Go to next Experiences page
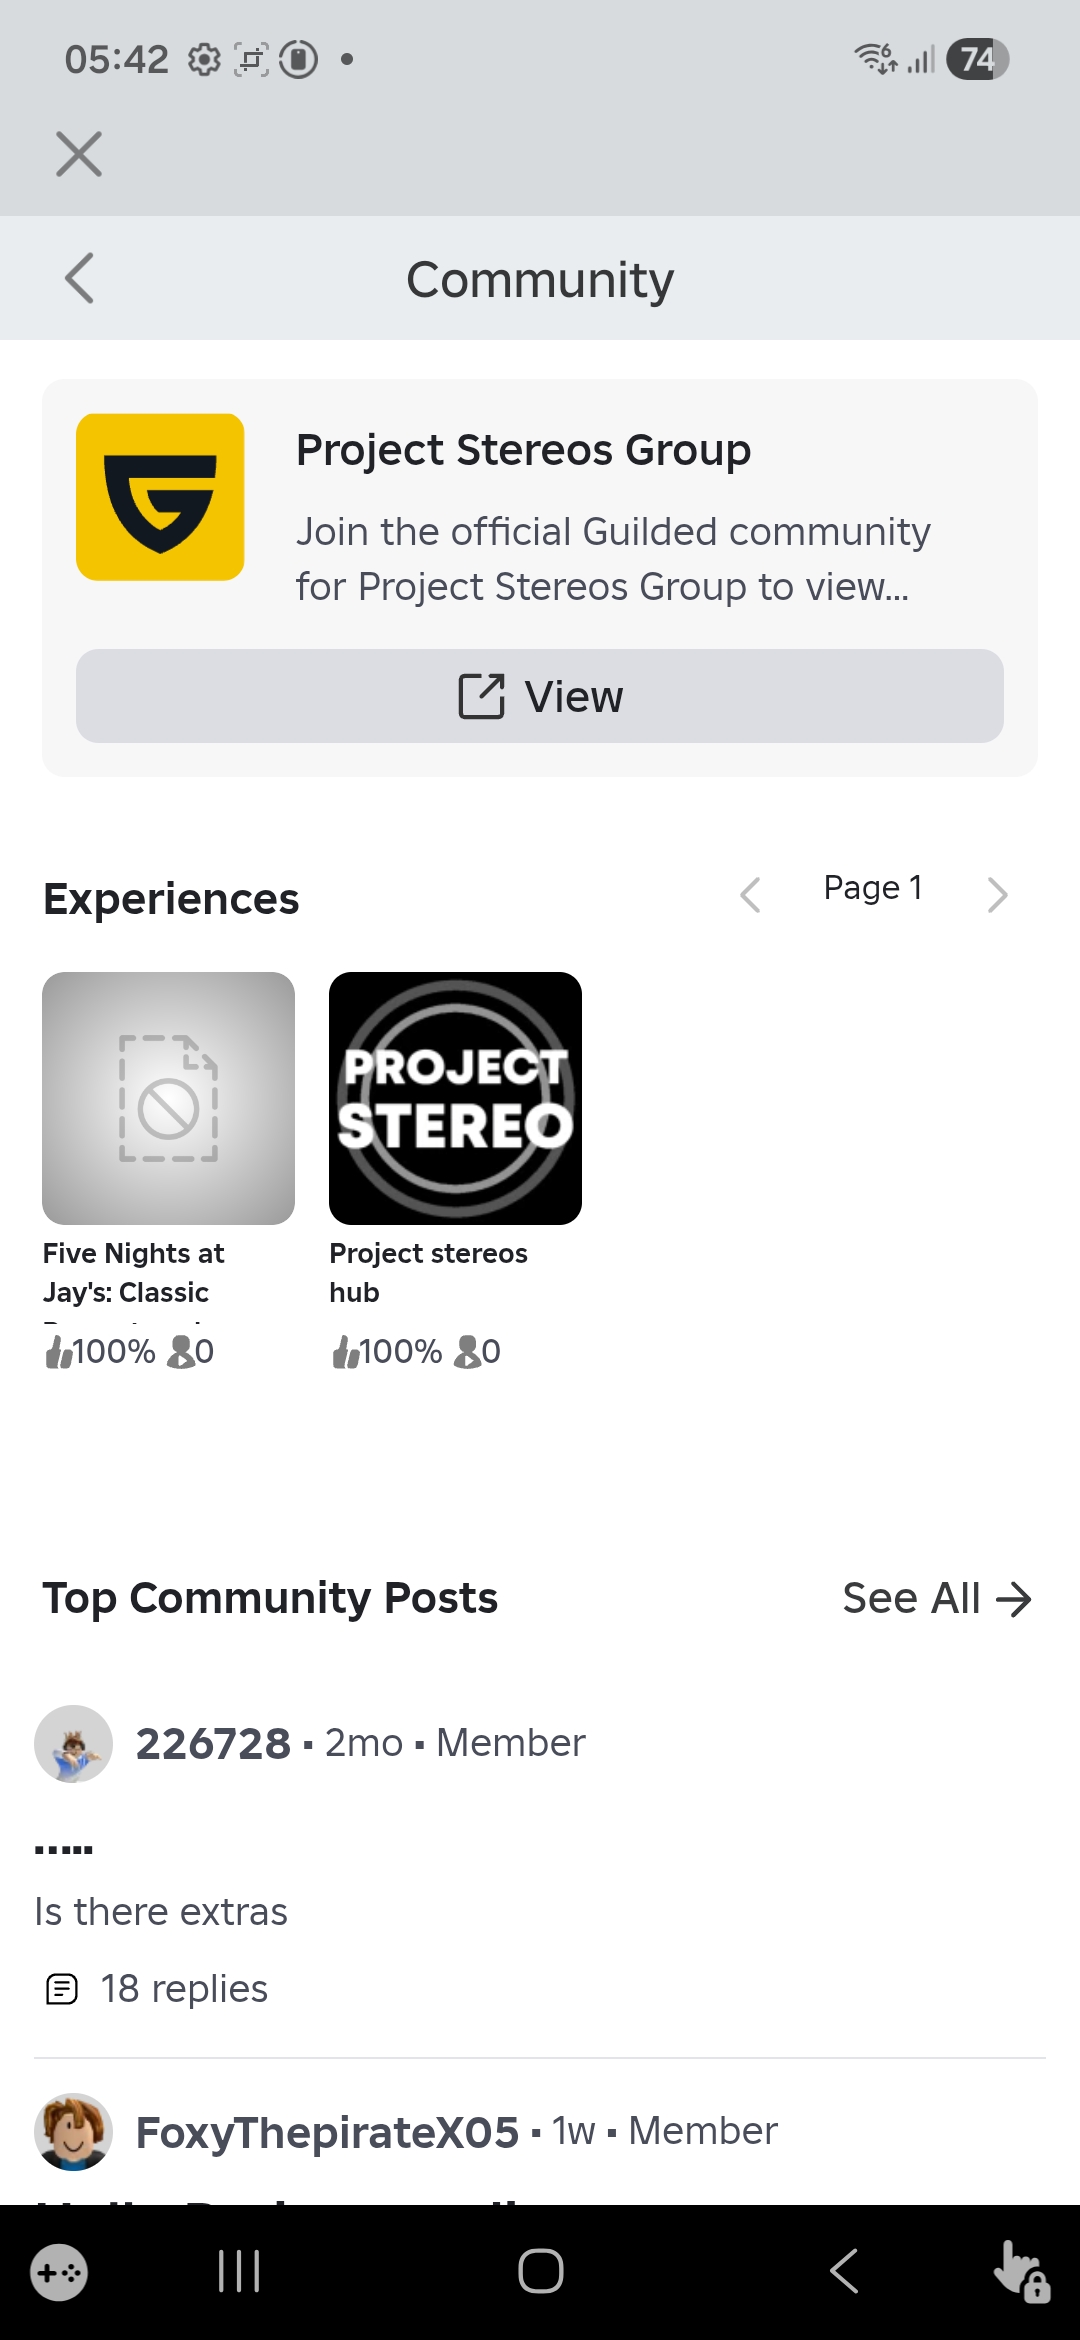1080x2340 pixels. (x=996, y=894)
